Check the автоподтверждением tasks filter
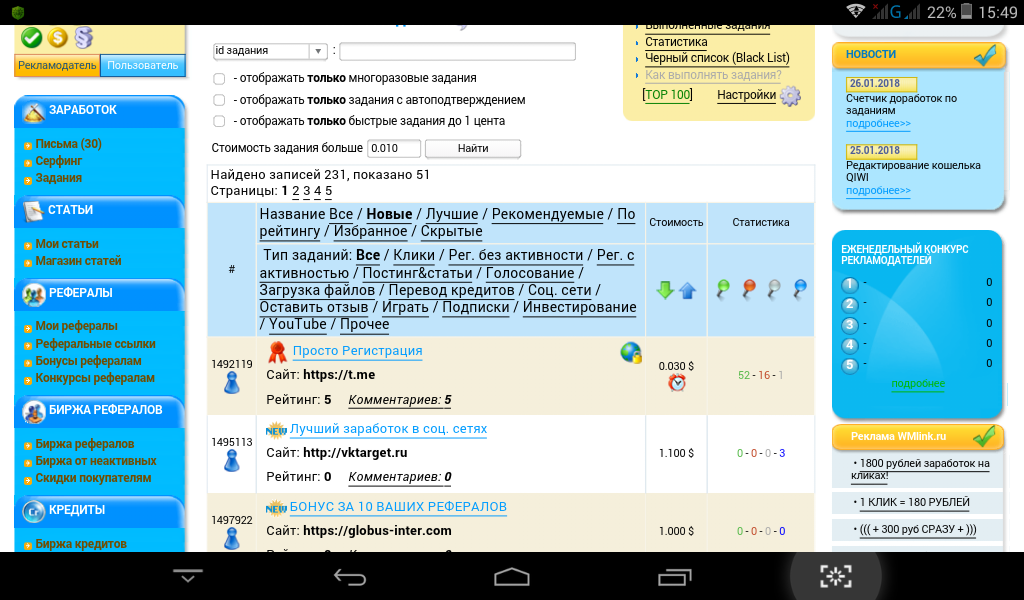This screenshot has width=1024, height=600. [219, 100]
